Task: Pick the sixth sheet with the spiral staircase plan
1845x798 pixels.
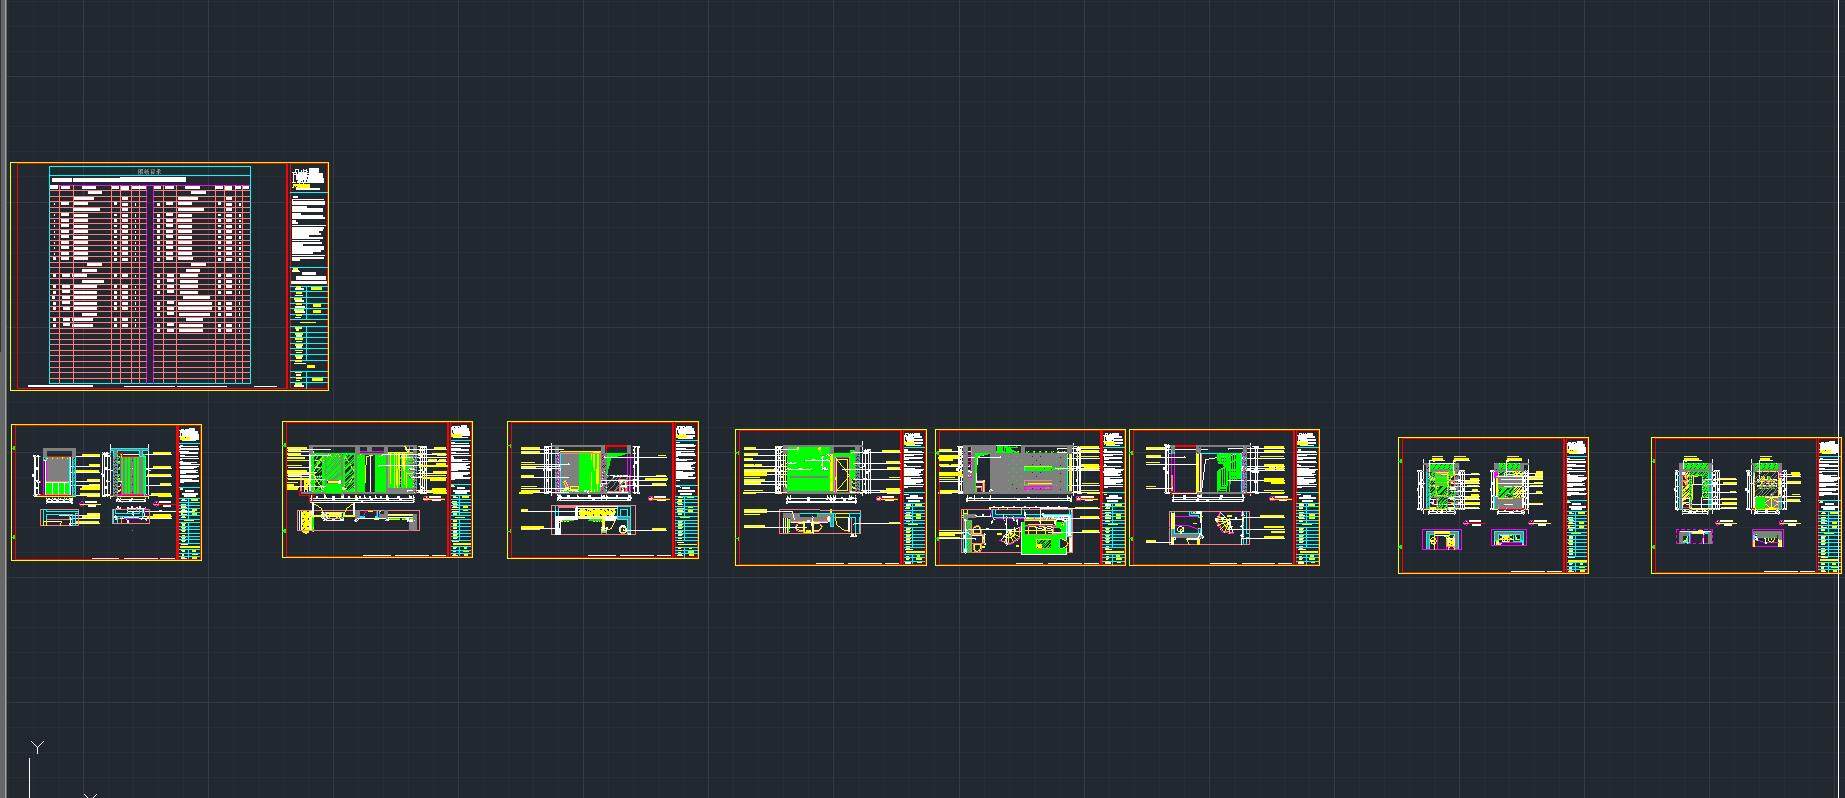Action: click(x=1224, y=498)
